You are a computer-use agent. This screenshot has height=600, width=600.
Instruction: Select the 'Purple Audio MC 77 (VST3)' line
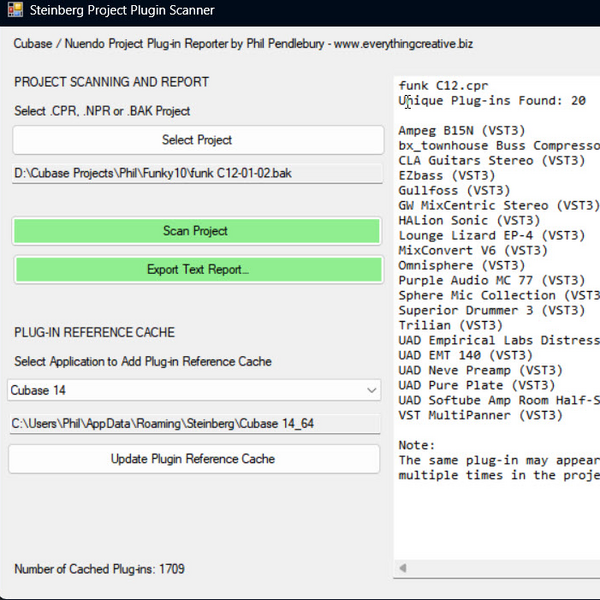click(x=491, y=280)
